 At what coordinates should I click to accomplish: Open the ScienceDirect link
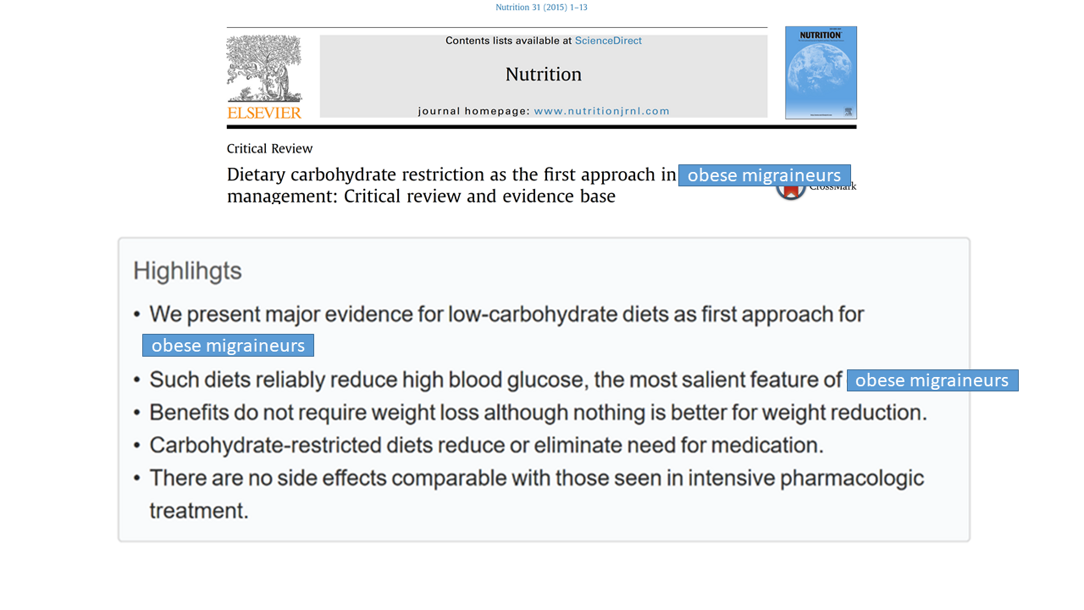(608, 41)
